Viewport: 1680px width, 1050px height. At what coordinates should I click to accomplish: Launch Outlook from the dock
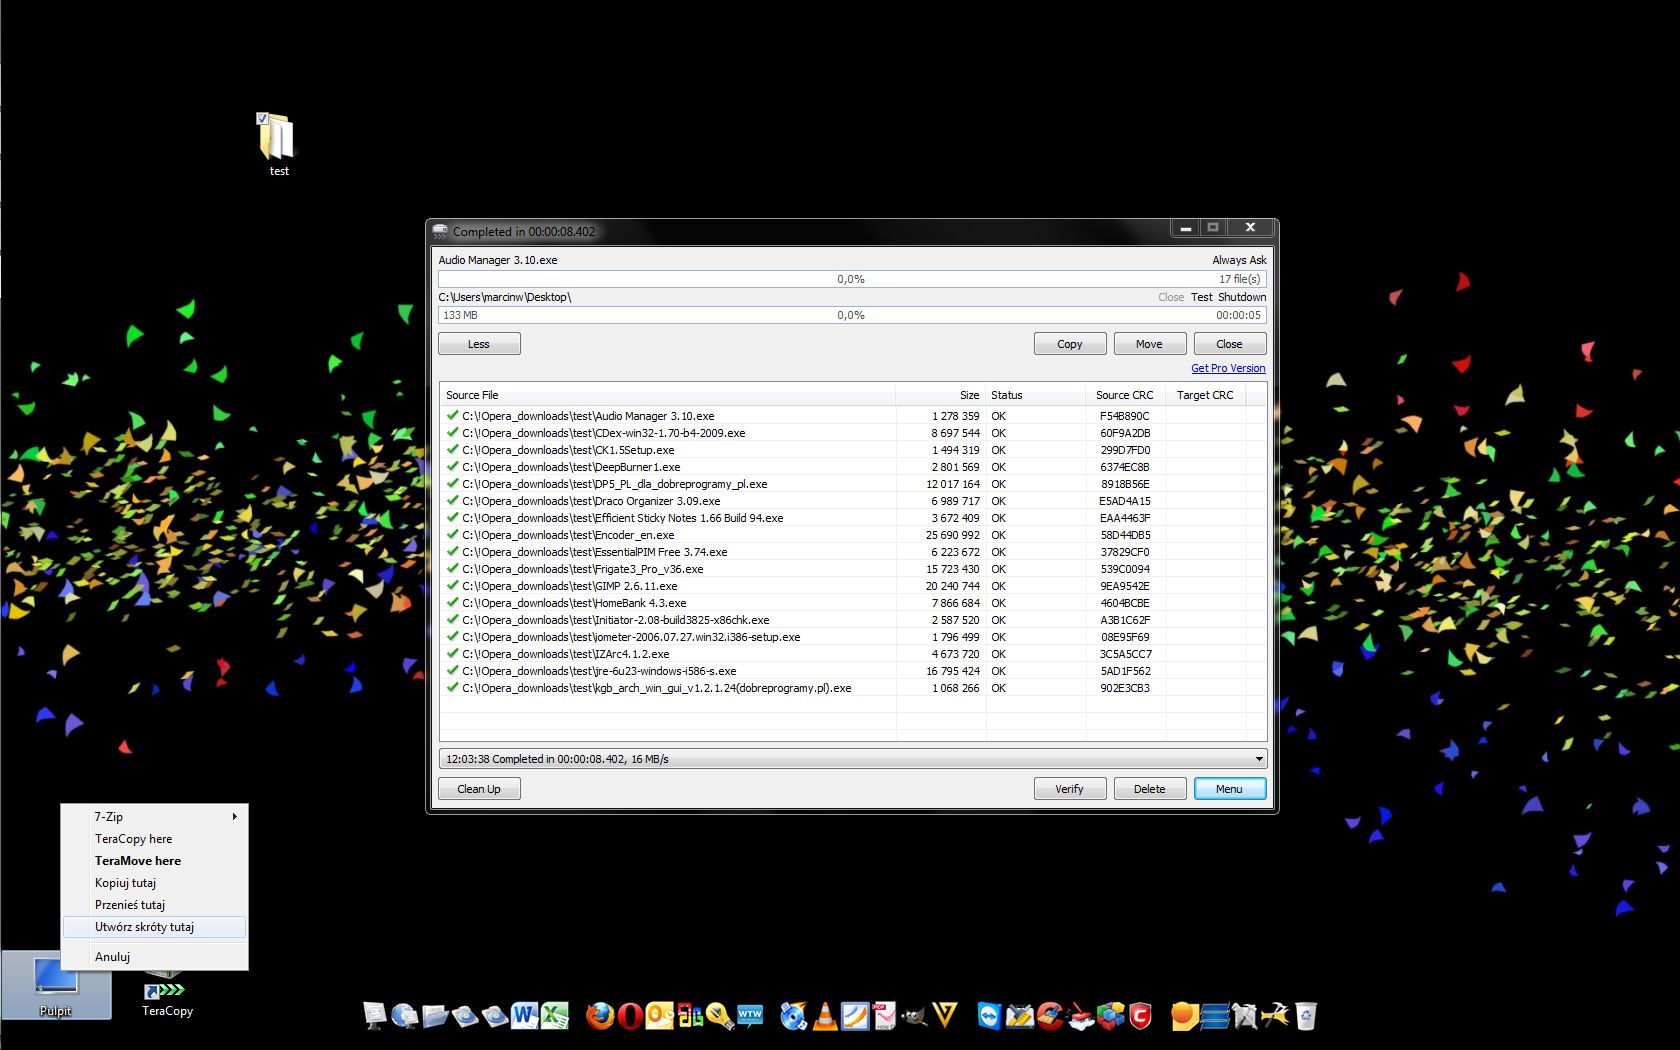[660, 1016]
